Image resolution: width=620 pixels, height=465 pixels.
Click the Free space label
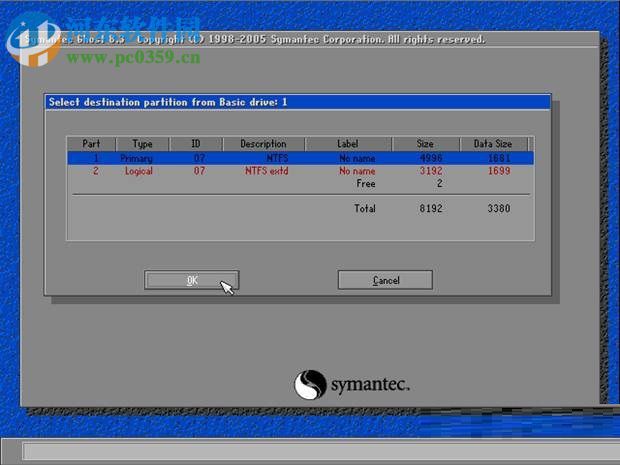[x=366, y=184]
